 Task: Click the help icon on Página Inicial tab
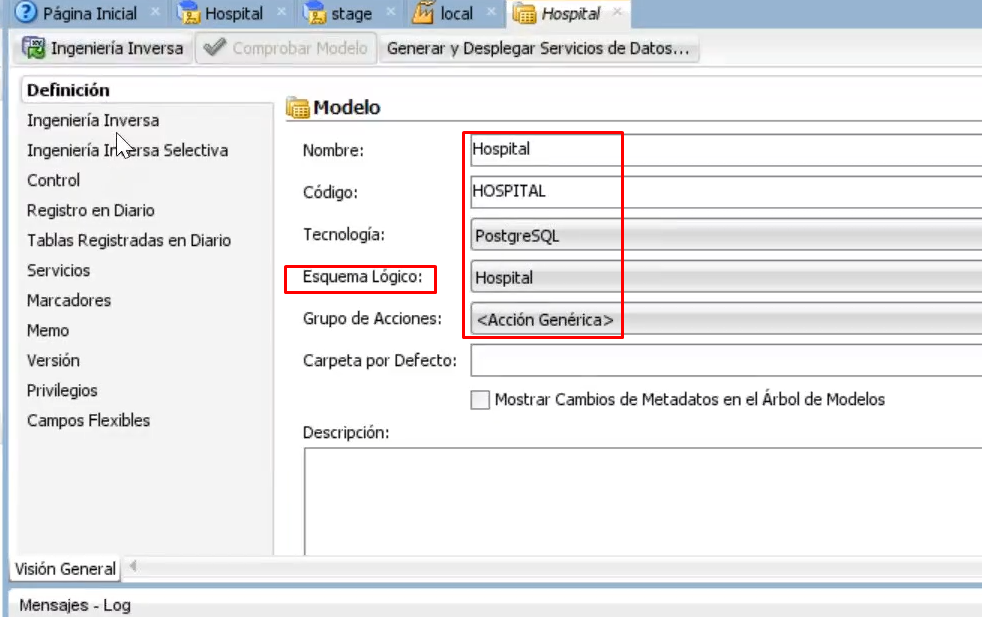25,12
